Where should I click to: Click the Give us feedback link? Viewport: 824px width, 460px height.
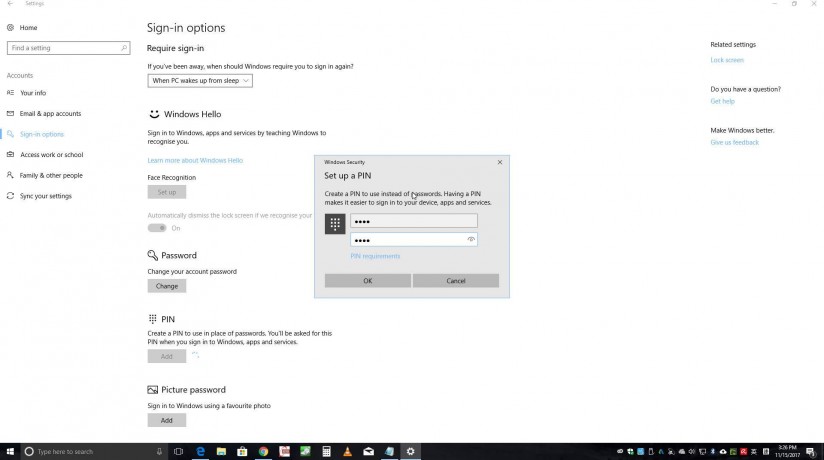[x=734, y=143]
